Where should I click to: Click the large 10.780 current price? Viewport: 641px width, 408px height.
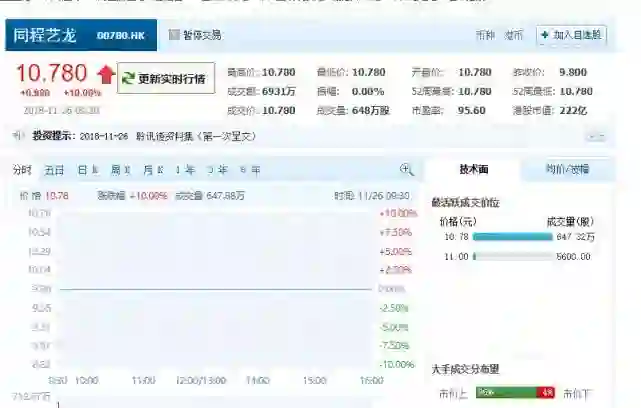click(52, 73)
